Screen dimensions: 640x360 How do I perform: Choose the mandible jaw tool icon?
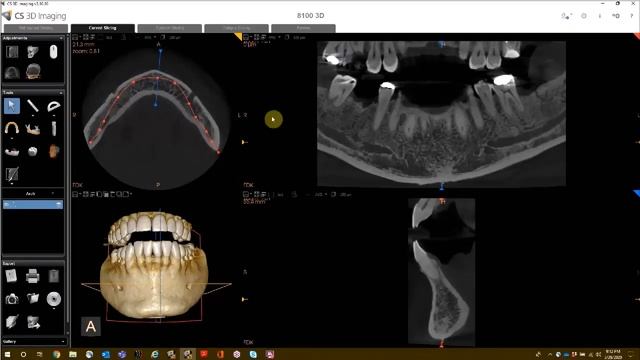point(33,129)
